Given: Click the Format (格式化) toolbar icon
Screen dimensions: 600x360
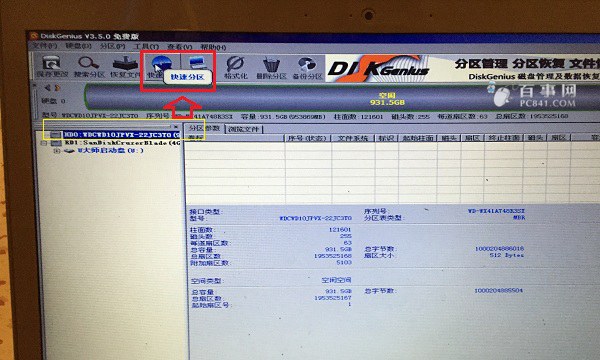Looking at the screenshot, I should pos(235,63).
